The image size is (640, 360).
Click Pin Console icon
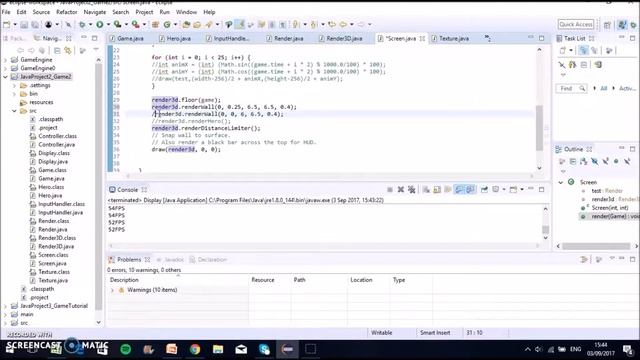click(484, 189)
